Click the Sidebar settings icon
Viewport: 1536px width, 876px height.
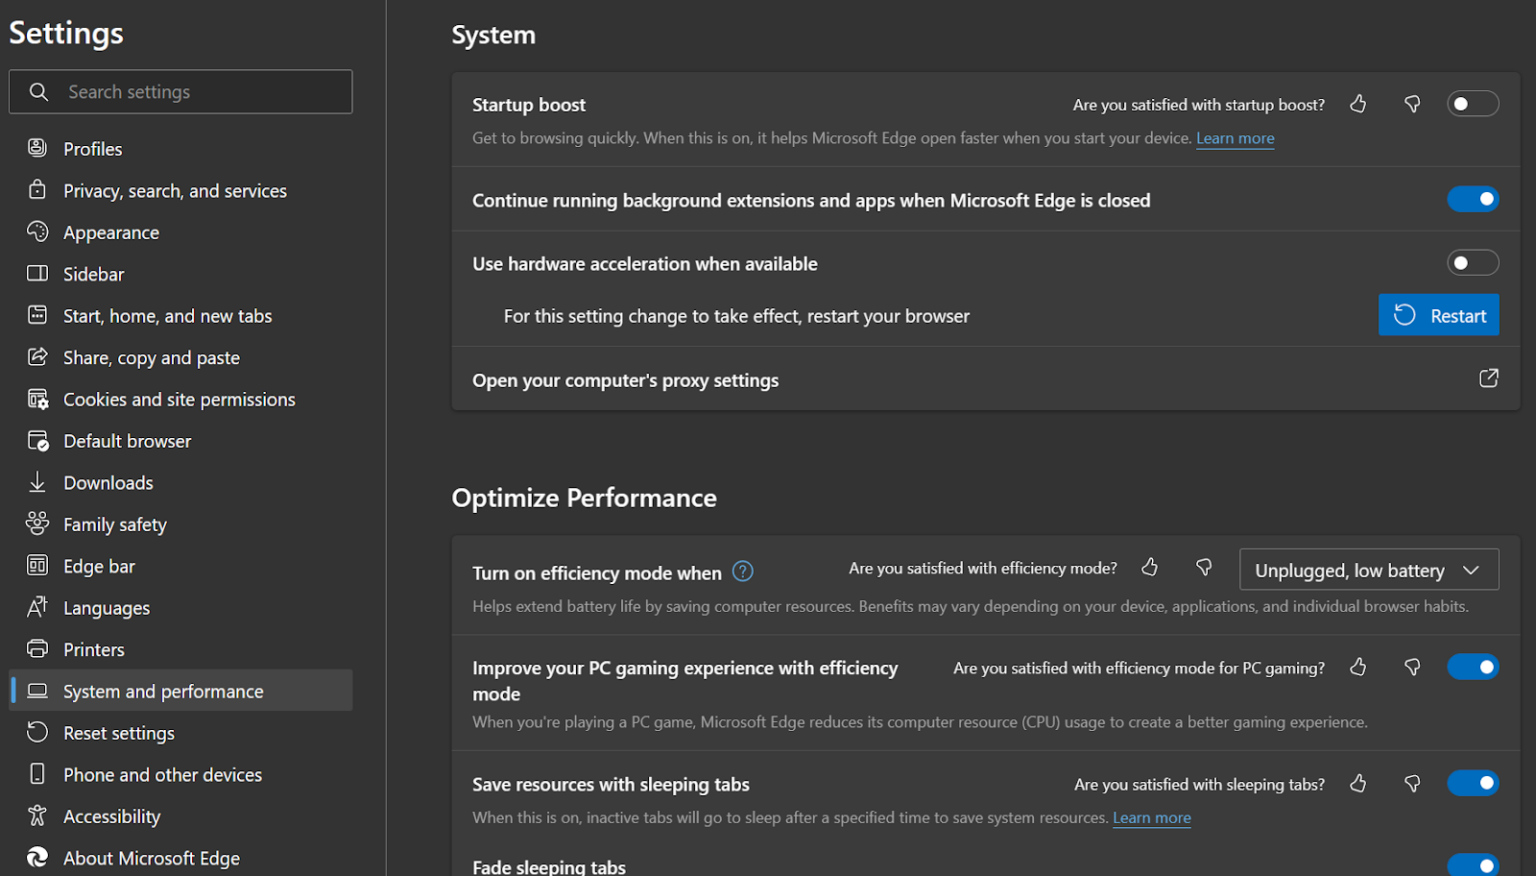[37, 273]
